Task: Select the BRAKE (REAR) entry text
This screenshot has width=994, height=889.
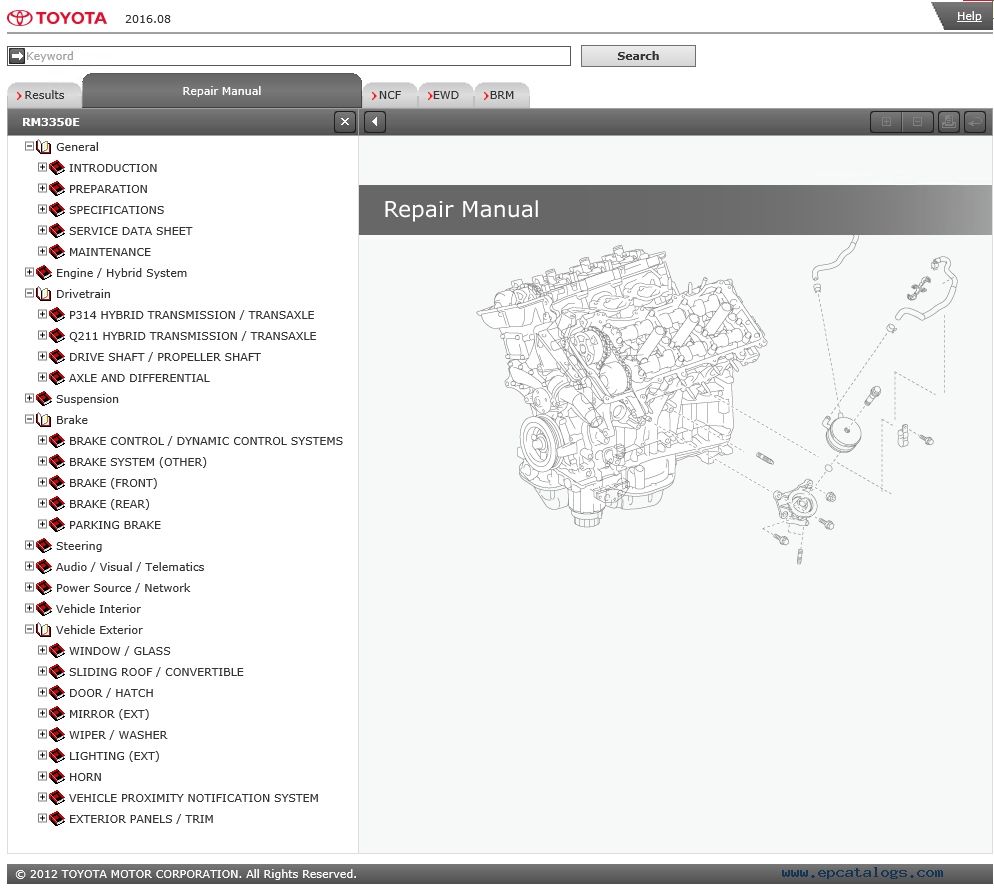Action: 109,504
